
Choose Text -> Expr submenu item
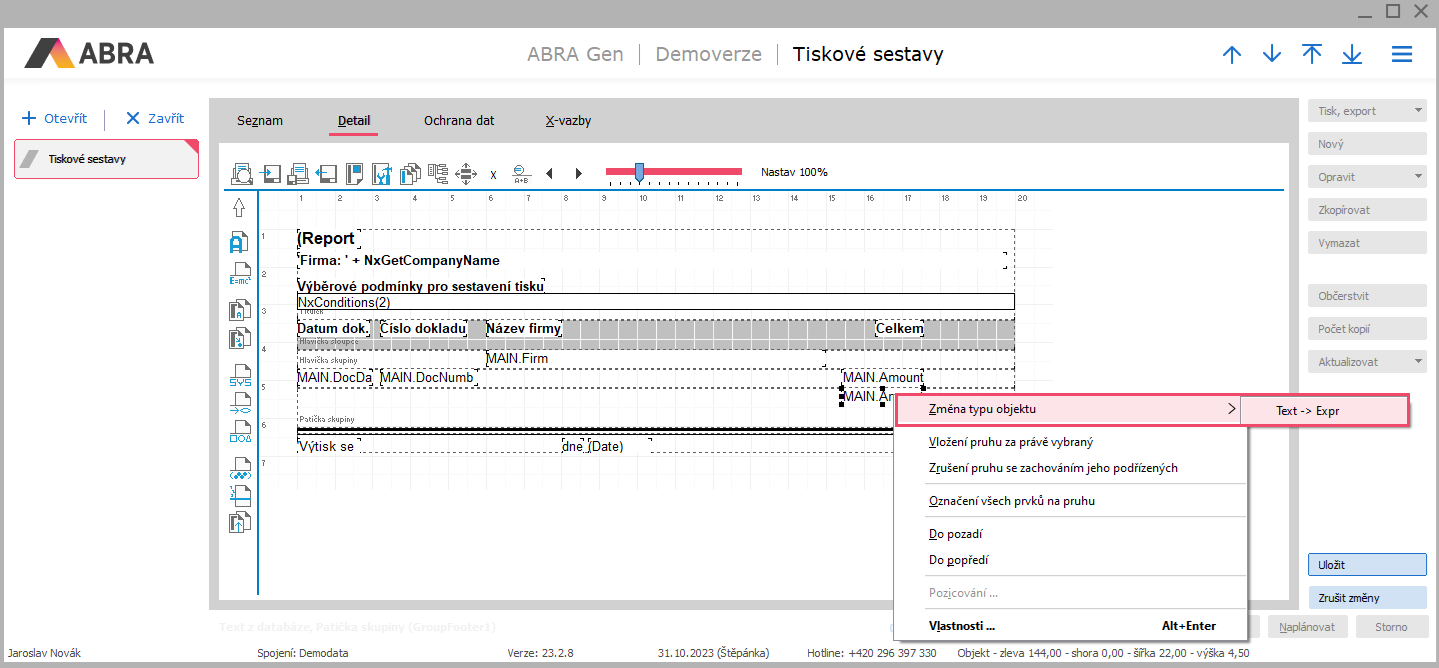tap(1324, 410)
